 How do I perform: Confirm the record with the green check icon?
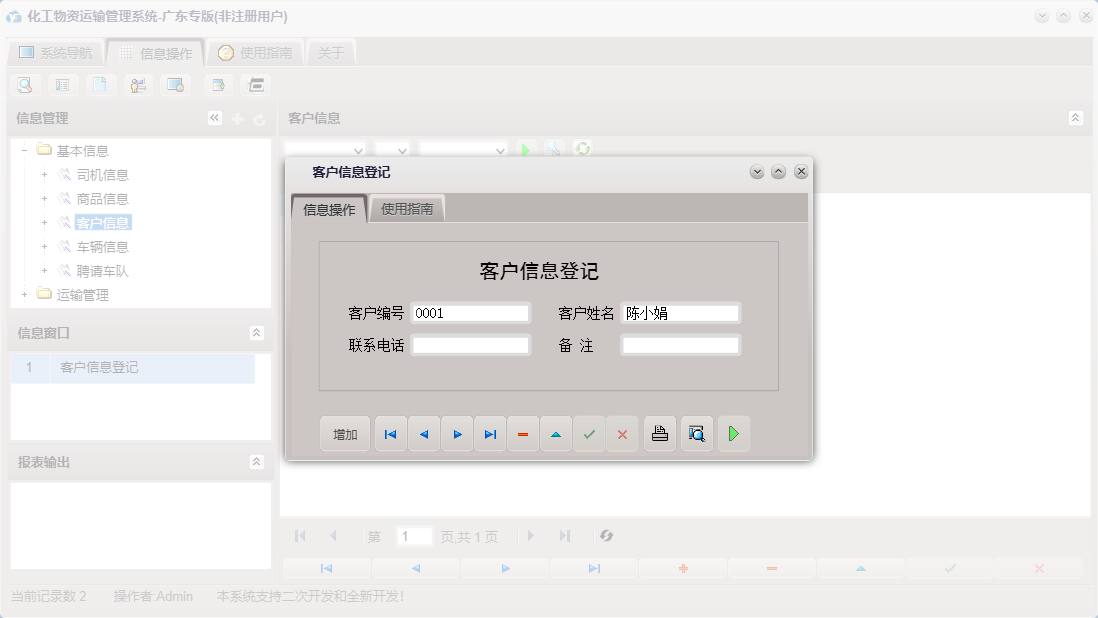pyautogui.click(x=589, y=433)
